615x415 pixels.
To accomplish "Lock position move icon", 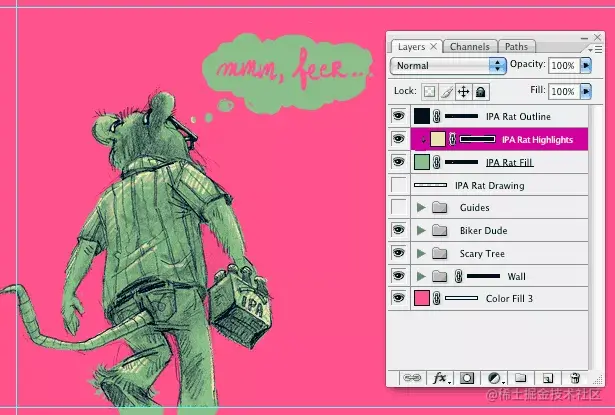I will (464, 92).
